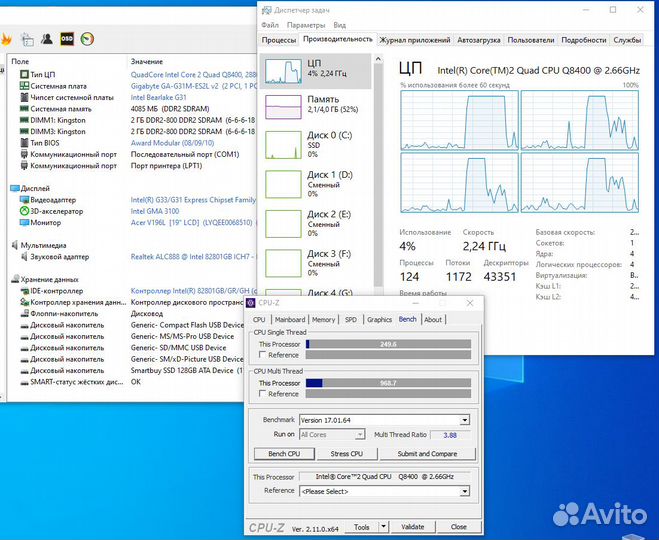The width and height of the screenshot is (659, 540).
Task: Open the SPD tab in CPU-Z
Action: [351, 320]
